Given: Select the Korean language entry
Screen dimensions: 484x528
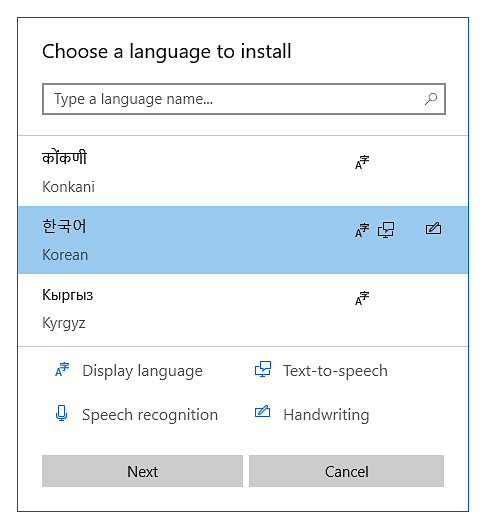Looking at the screenshot, I should [x=243, y=240].
